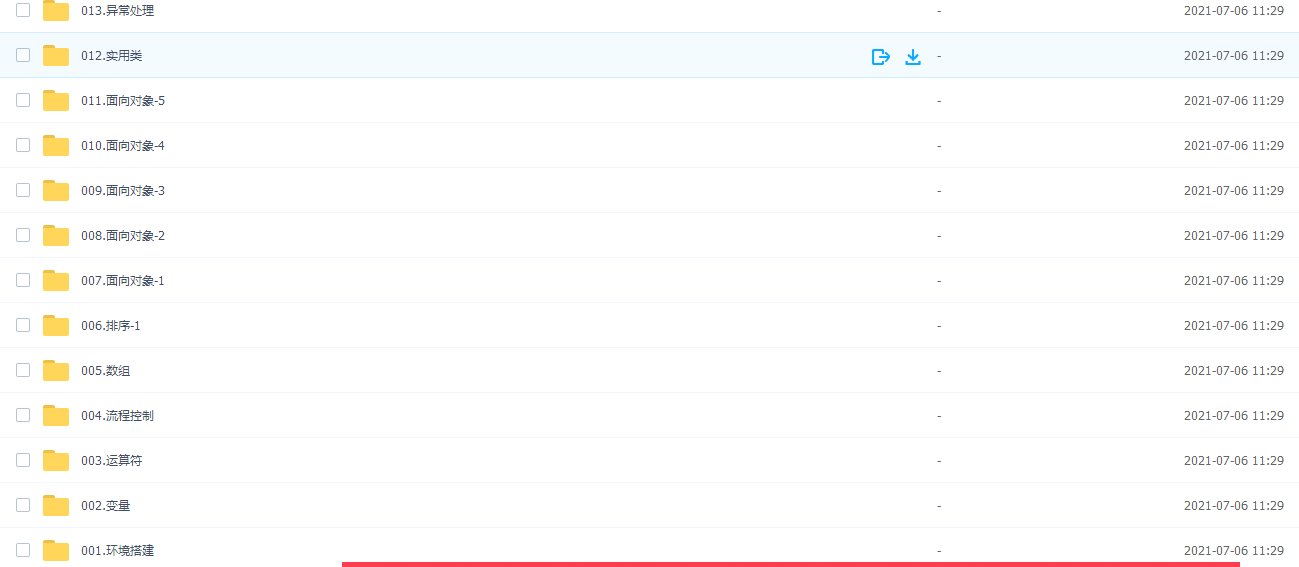Click folder icon of 012.实用类

tap(56, 56)
